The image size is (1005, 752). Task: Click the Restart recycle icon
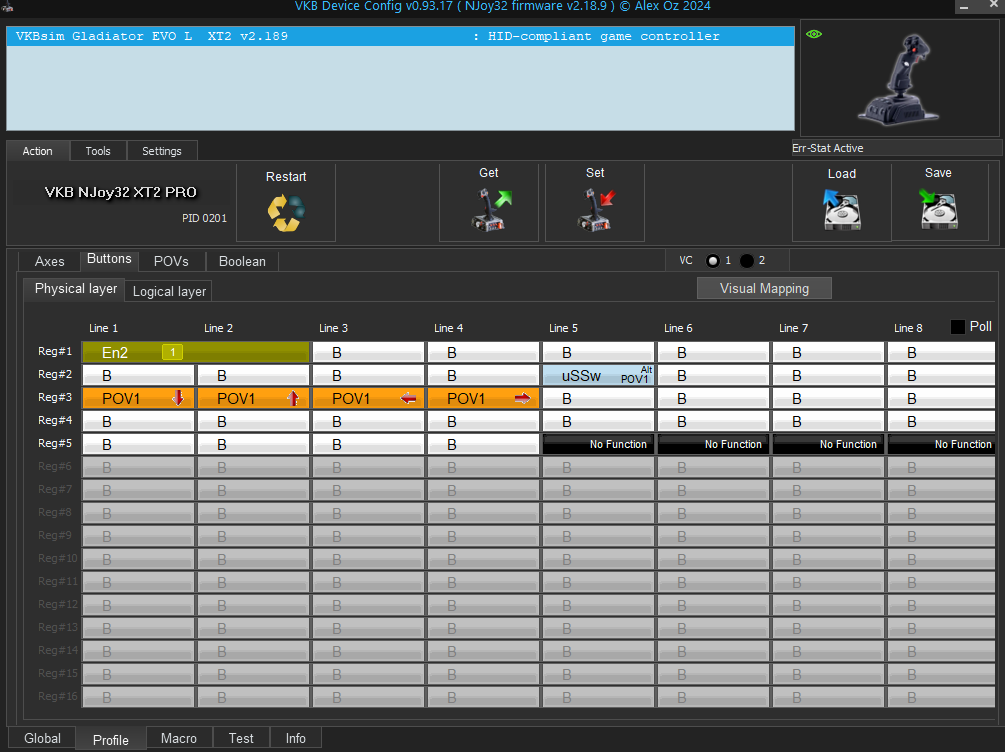click(286, 213)
